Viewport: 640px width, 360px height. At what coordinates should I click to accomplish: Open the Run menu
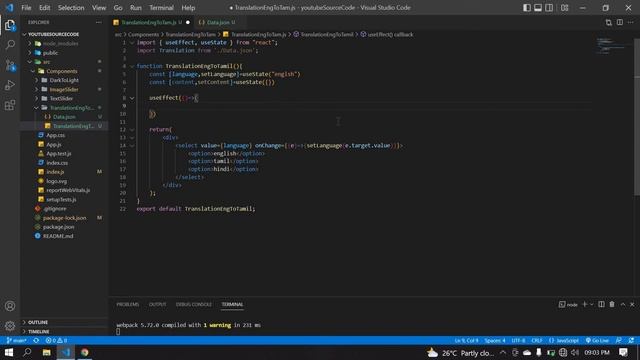coord(136,8)
